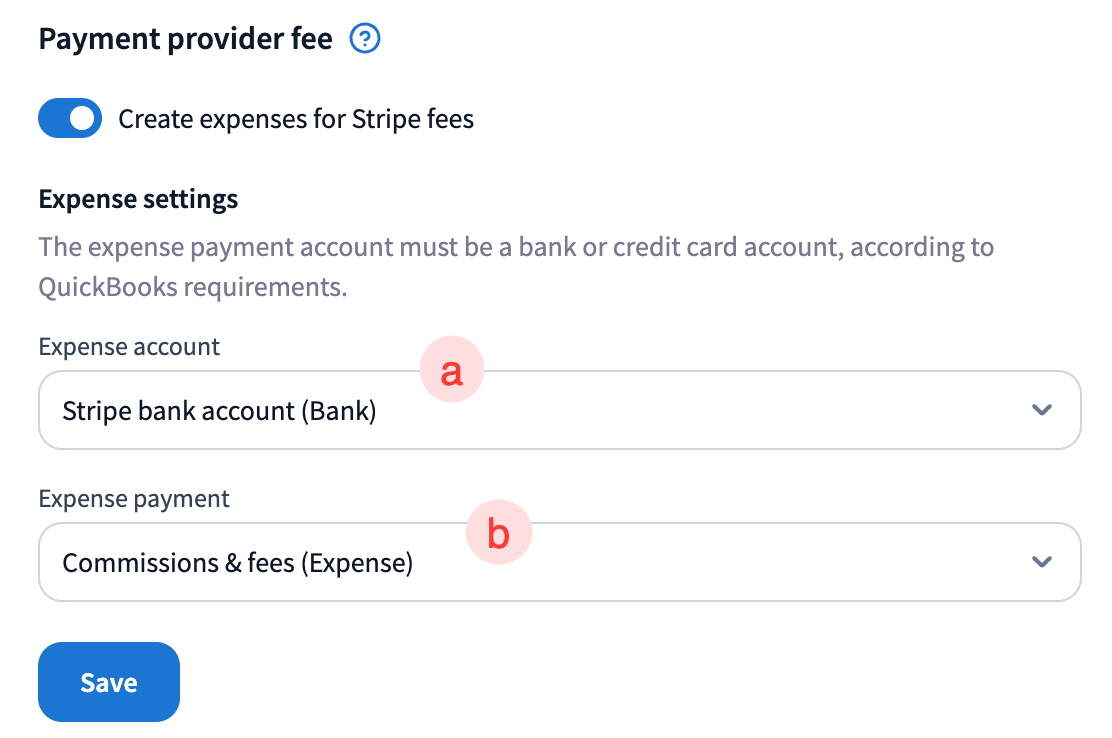Click the "Create expenses for Stripe fees" label

pos(296,120)
